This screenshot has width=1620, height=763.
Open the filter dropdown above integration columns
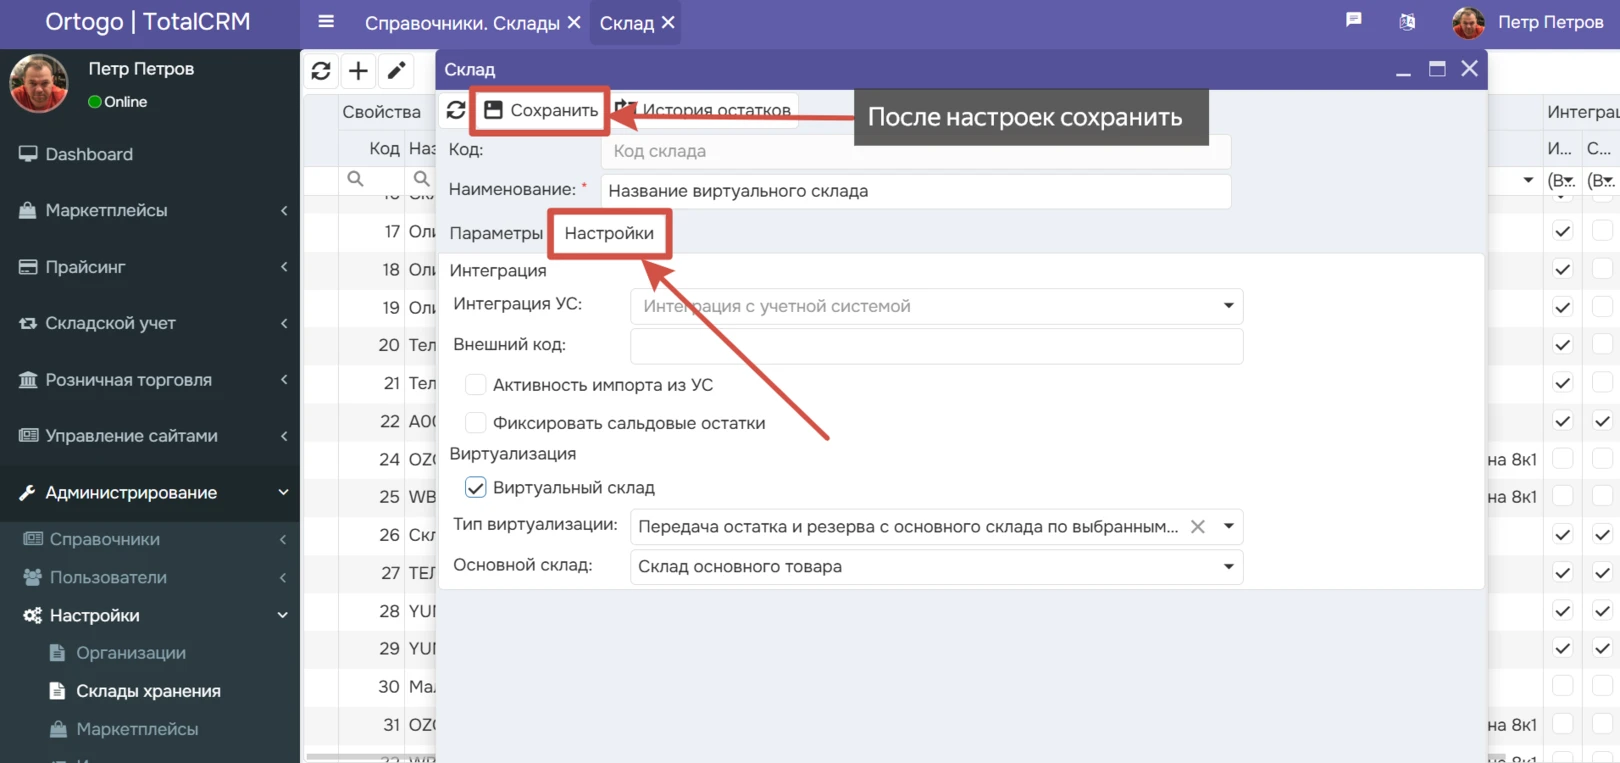pos(1528,180)
